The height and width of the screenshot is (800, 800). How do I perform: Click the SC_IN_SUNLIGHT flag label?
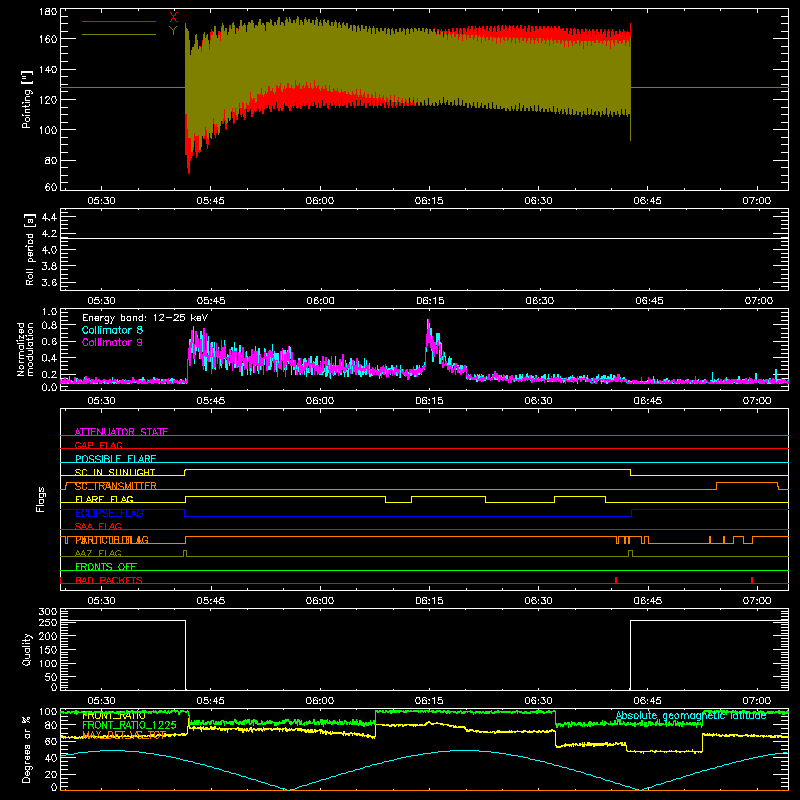click(x=115, y=472)
